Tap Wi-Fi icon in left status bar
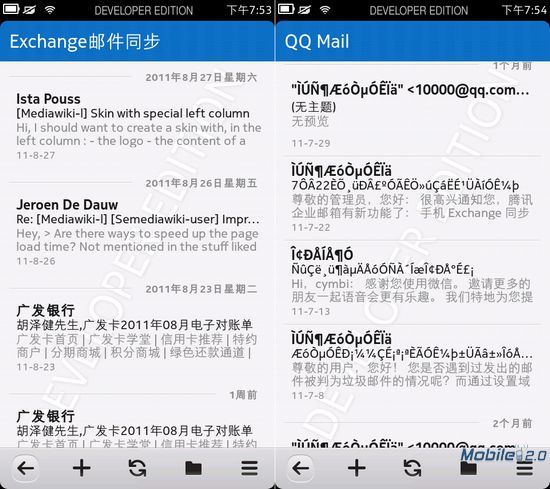This screenshot has height=489, width=550. (x=50, y=9)
